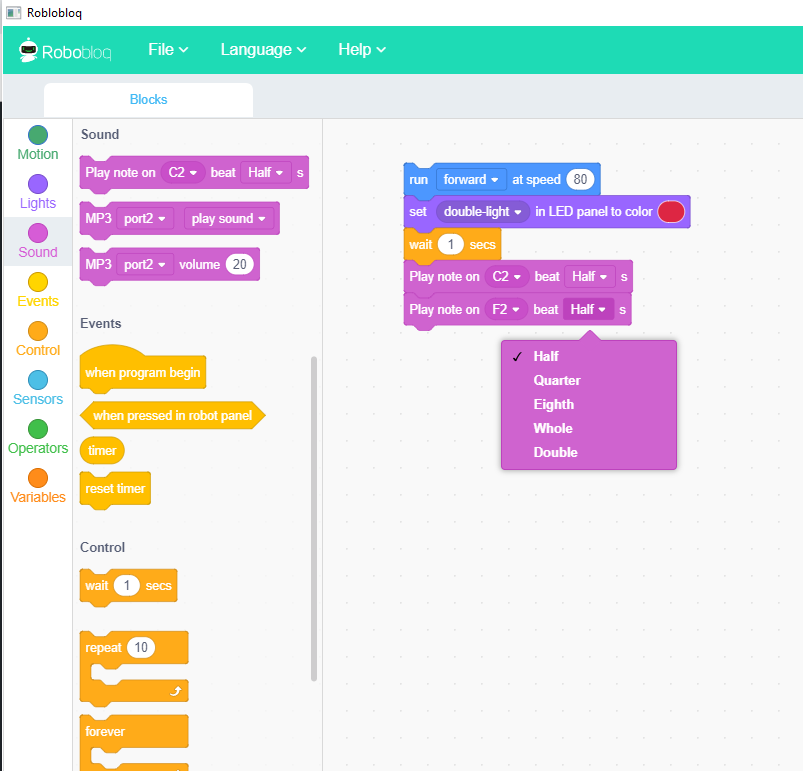
Task: Open the Variables block category
Action: (38, 478)
